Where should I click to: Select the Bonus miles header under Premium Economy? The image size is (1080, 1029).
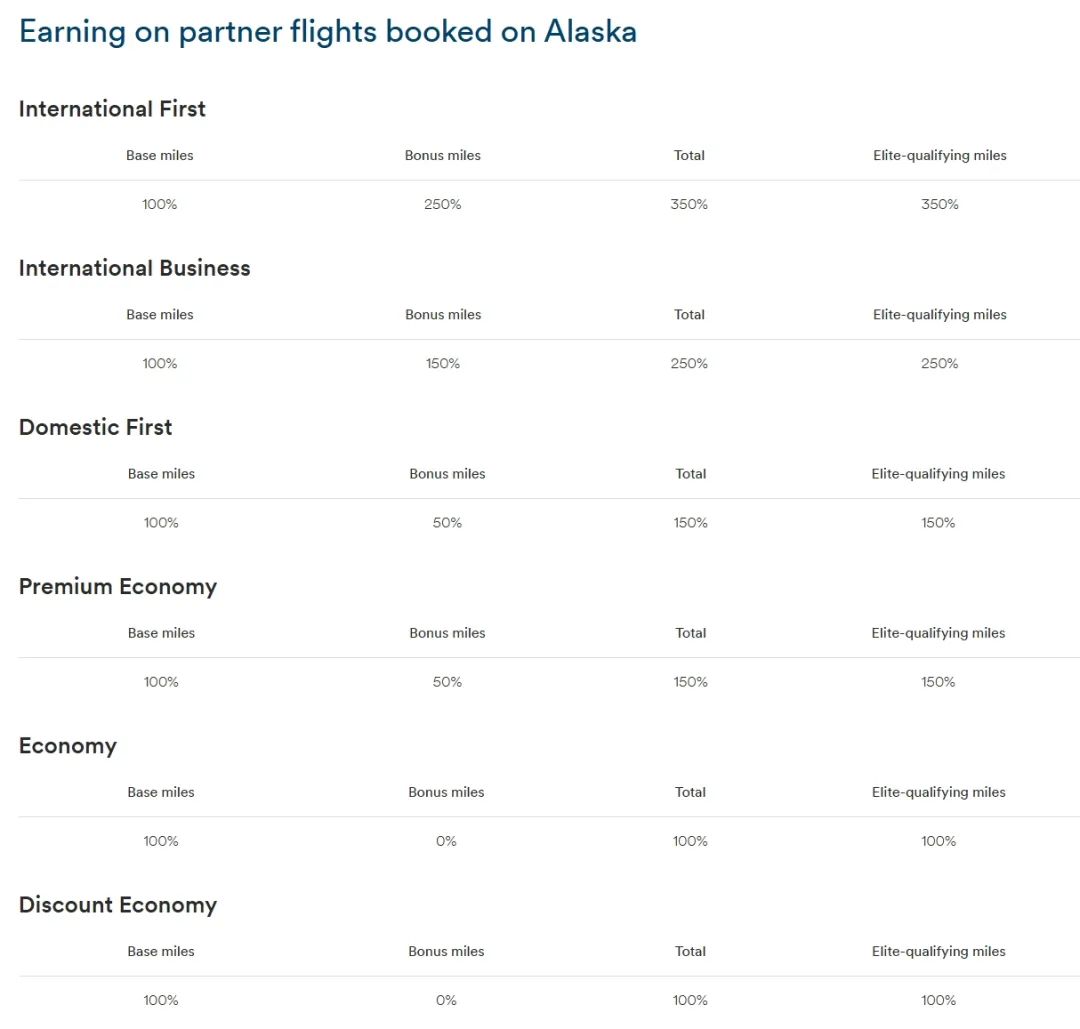tap(447, 633)
